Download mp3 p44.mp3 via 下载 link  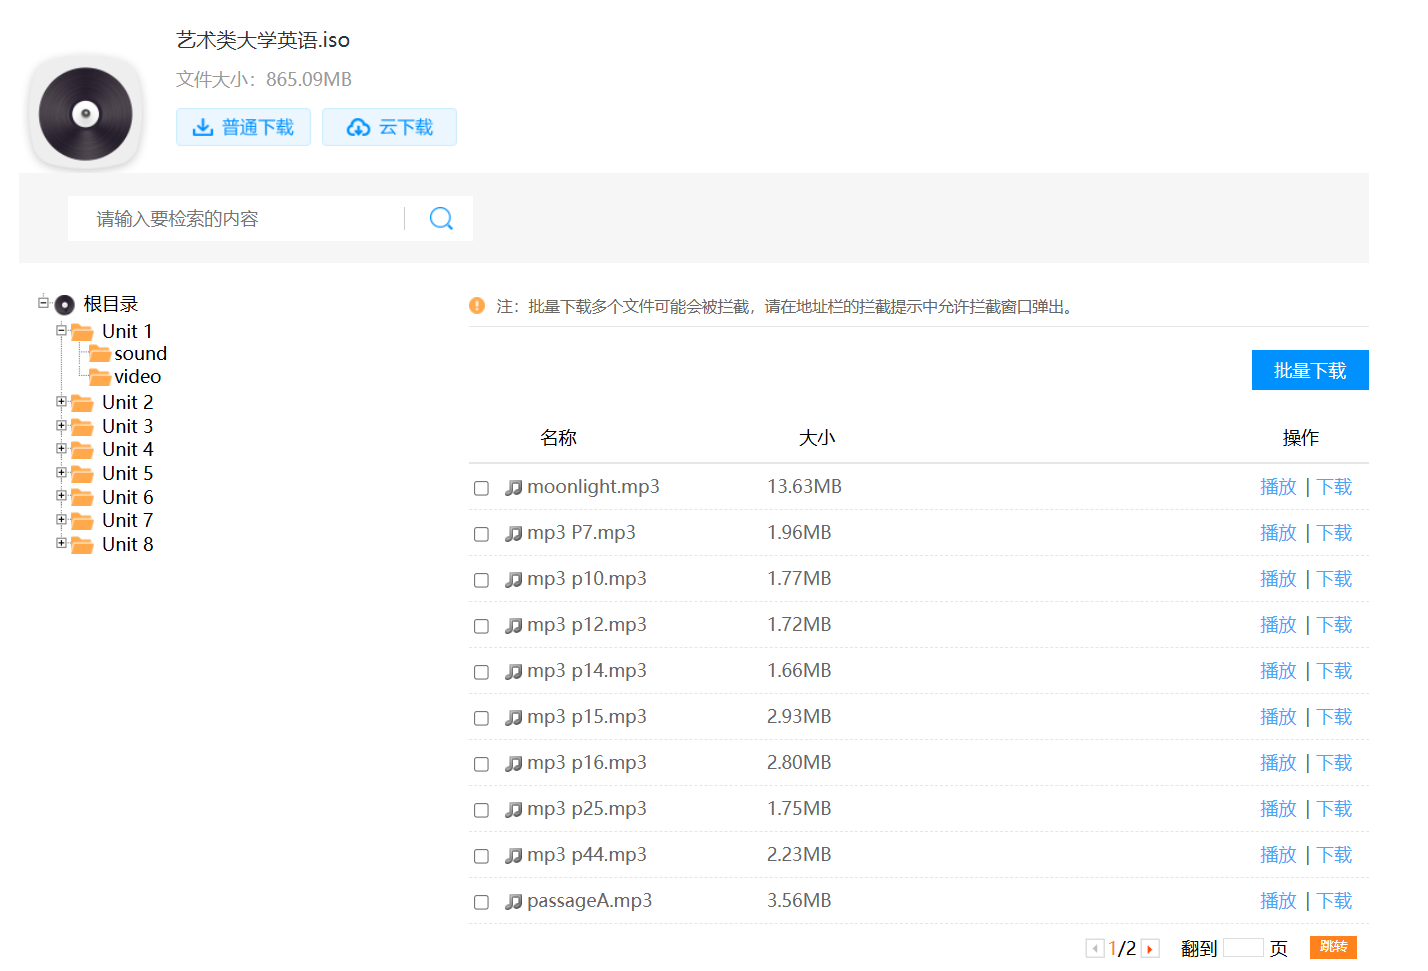click(1334, 855)
